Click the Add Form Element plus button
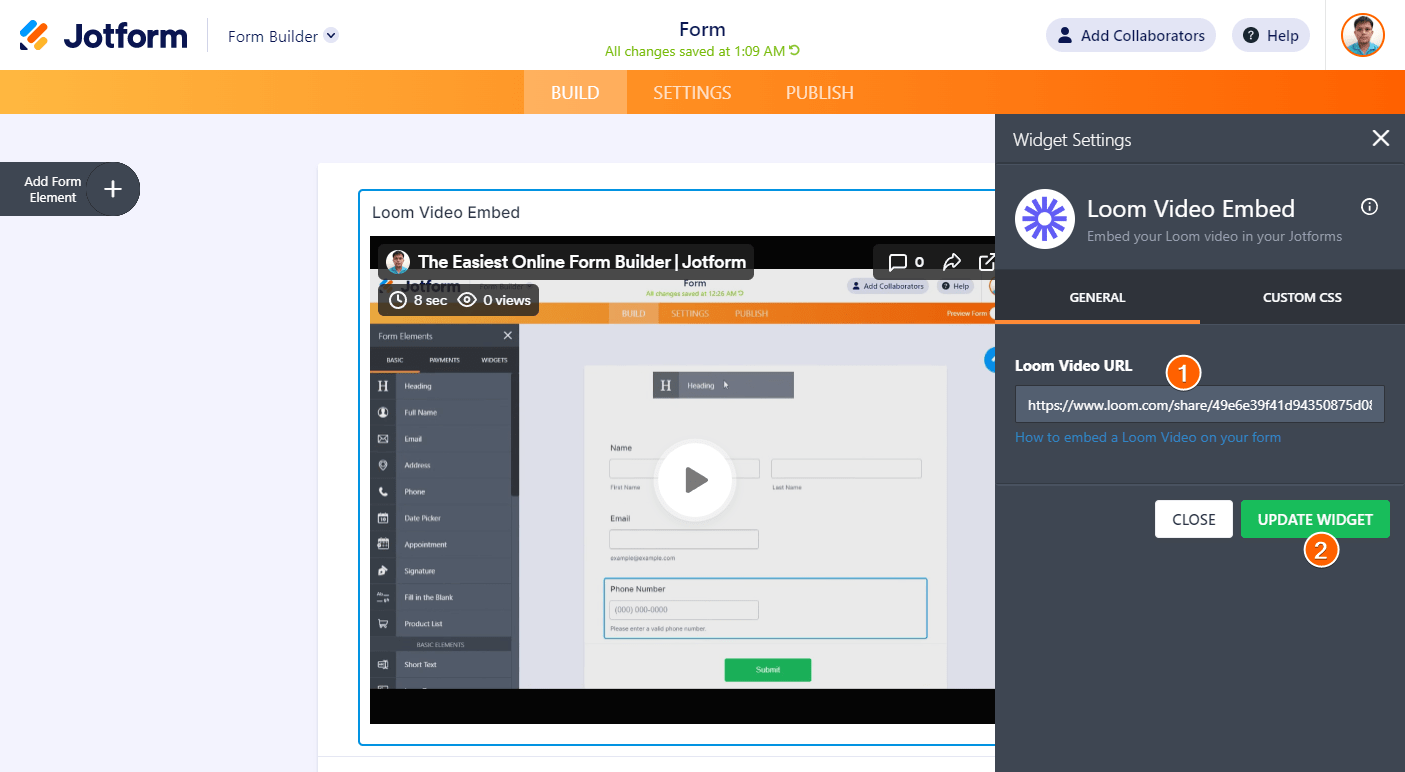 click(x=113, y=189)
